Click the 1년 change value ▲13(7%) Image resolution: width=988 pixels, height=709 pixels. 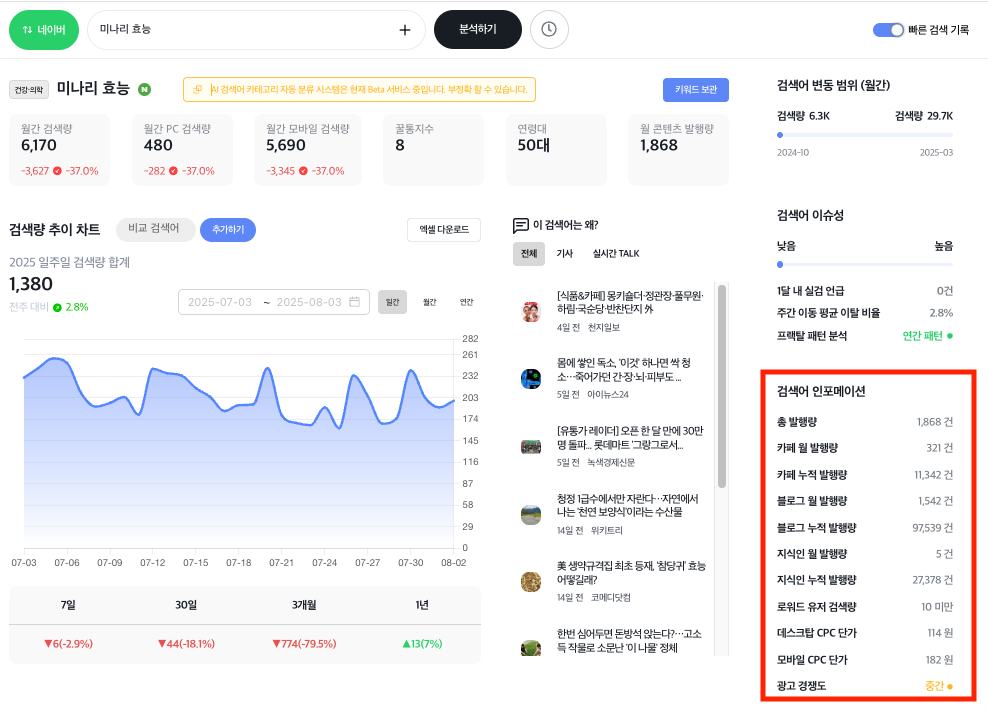422,643
